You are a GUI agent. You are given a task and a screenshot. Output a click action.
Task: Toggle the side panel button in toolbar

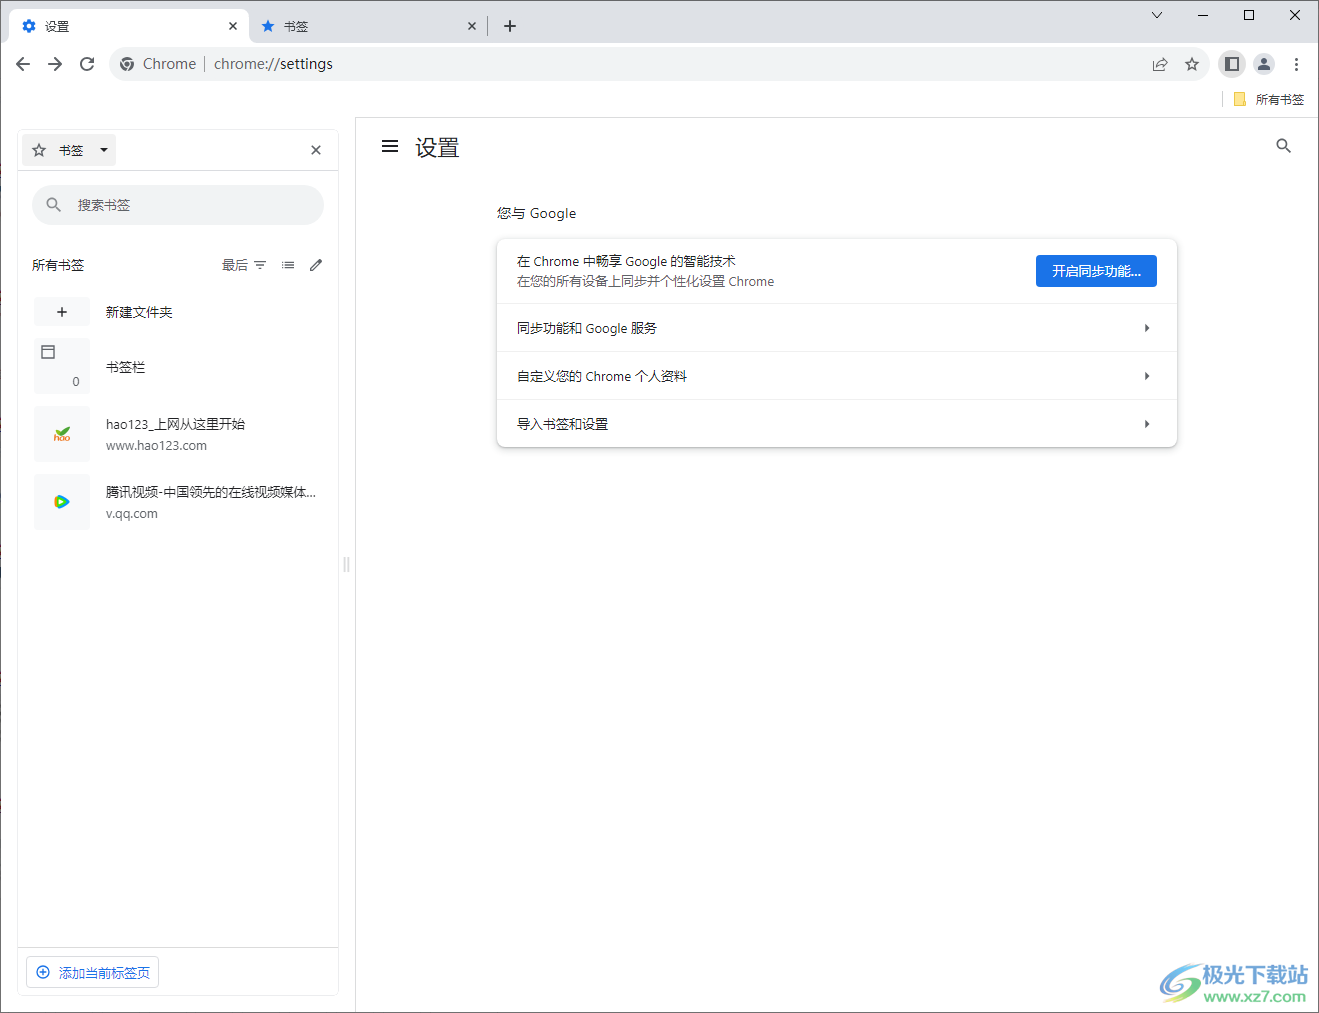point(1232,64)
